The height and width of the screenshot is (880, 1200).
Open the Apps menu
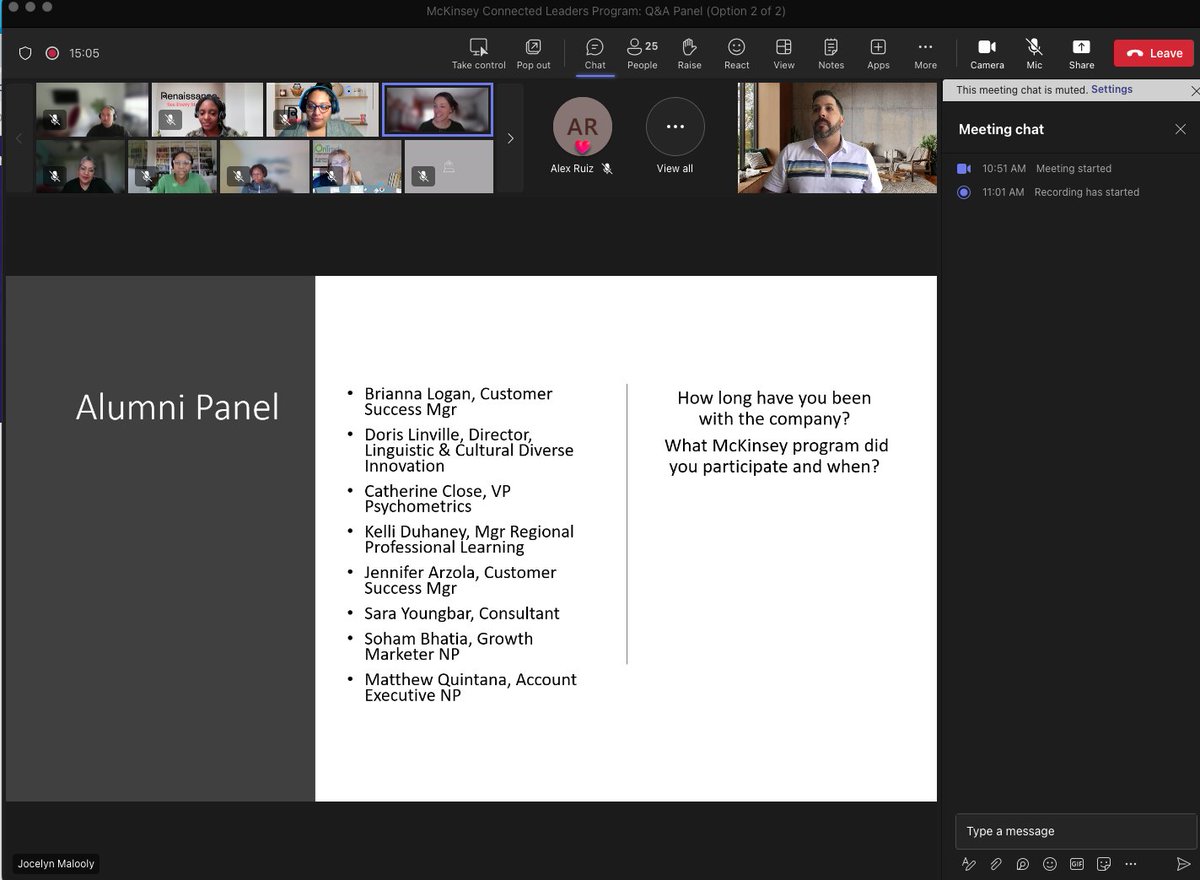pos(878,54)
